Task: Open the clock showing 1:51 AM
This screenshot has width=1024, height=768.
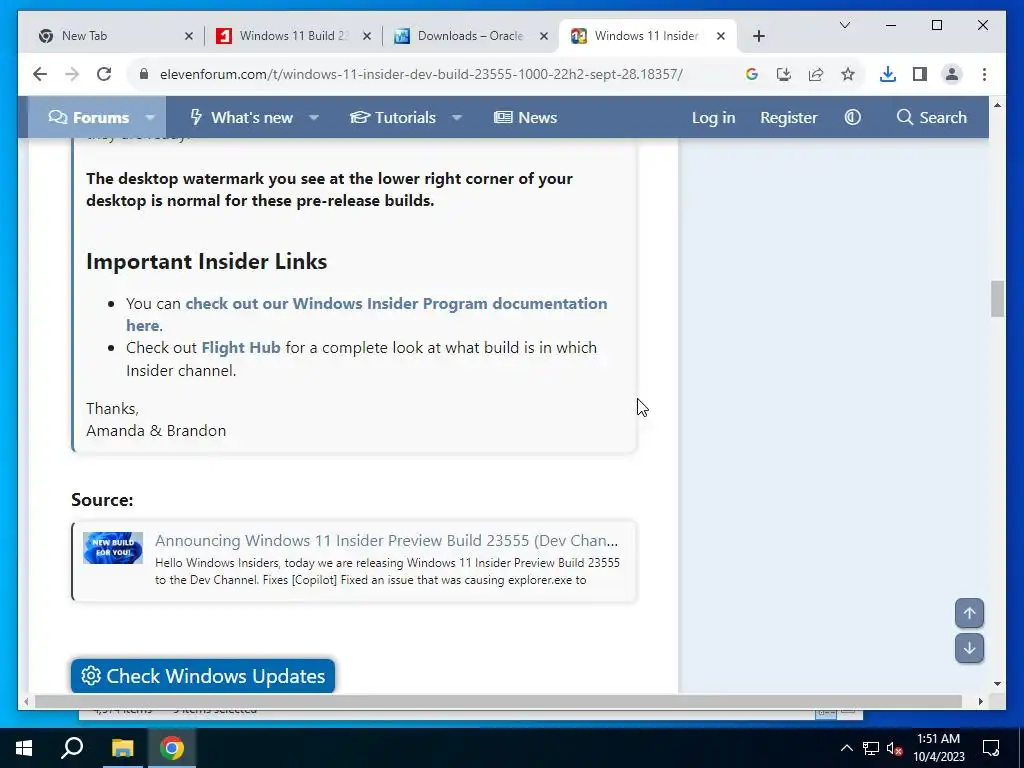Action: (x=938, y=748)
